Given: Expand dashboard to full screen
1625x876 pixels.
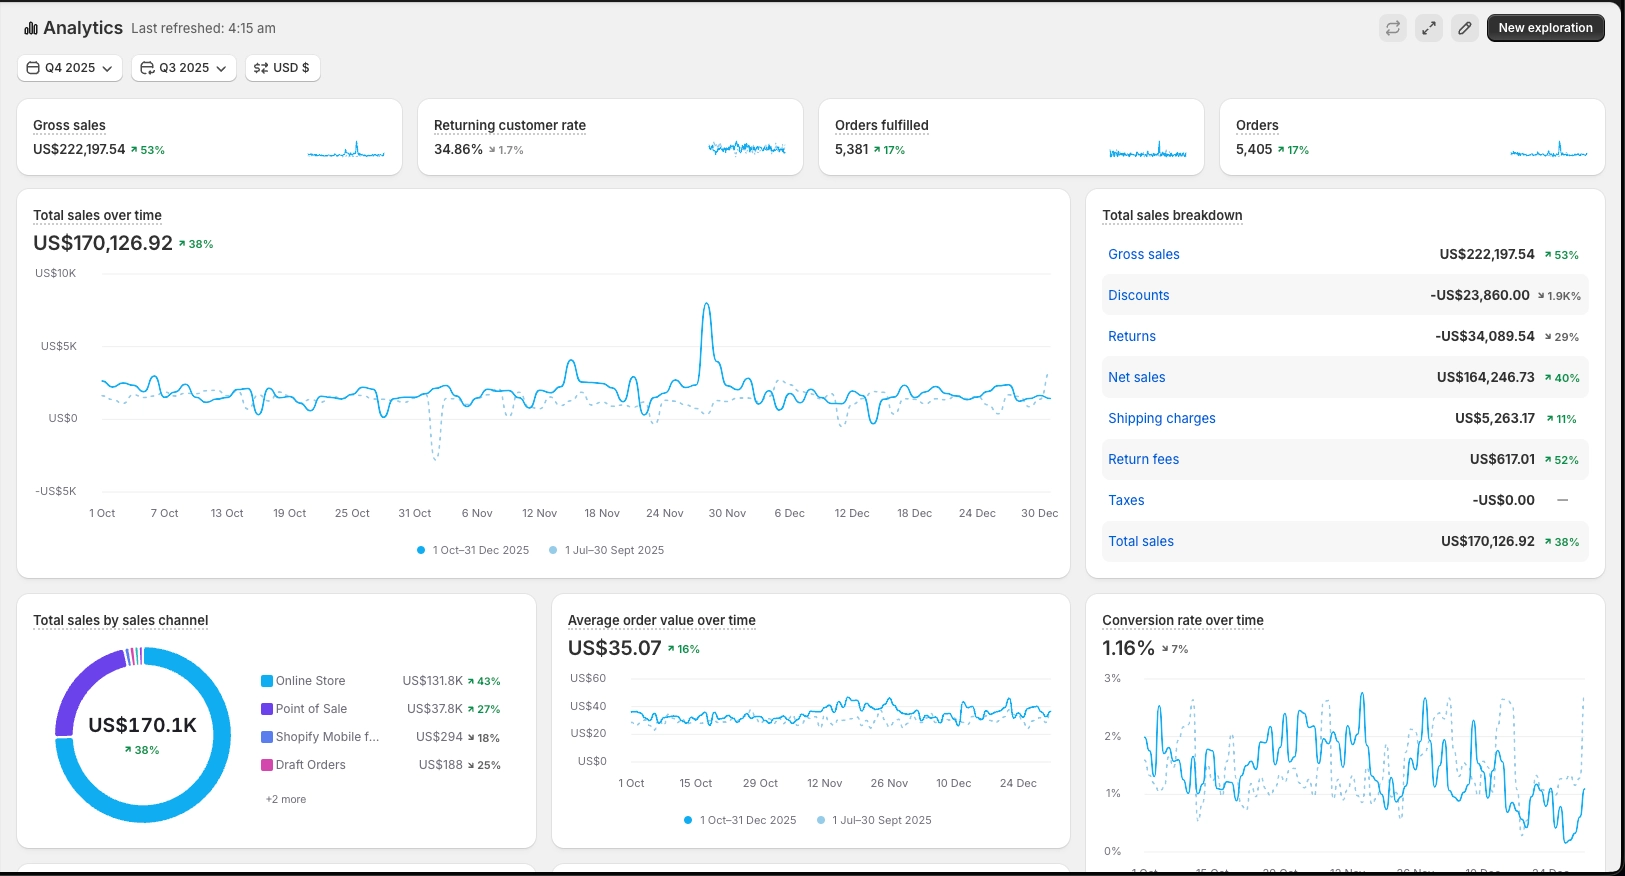Looking at the screenshot, I should (1429, 28).
